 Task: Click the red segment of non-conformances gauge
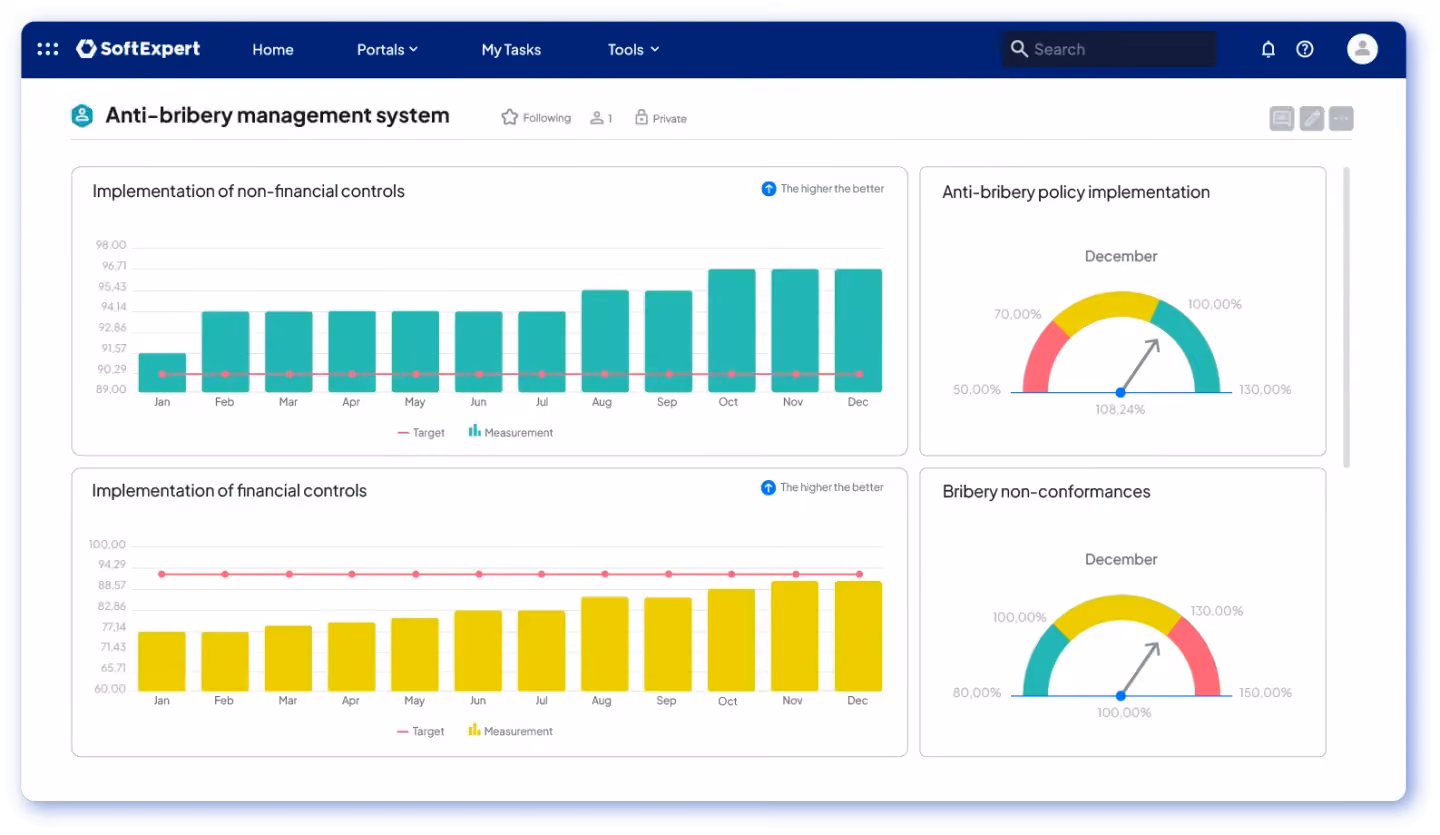[x=1197, y=655]
